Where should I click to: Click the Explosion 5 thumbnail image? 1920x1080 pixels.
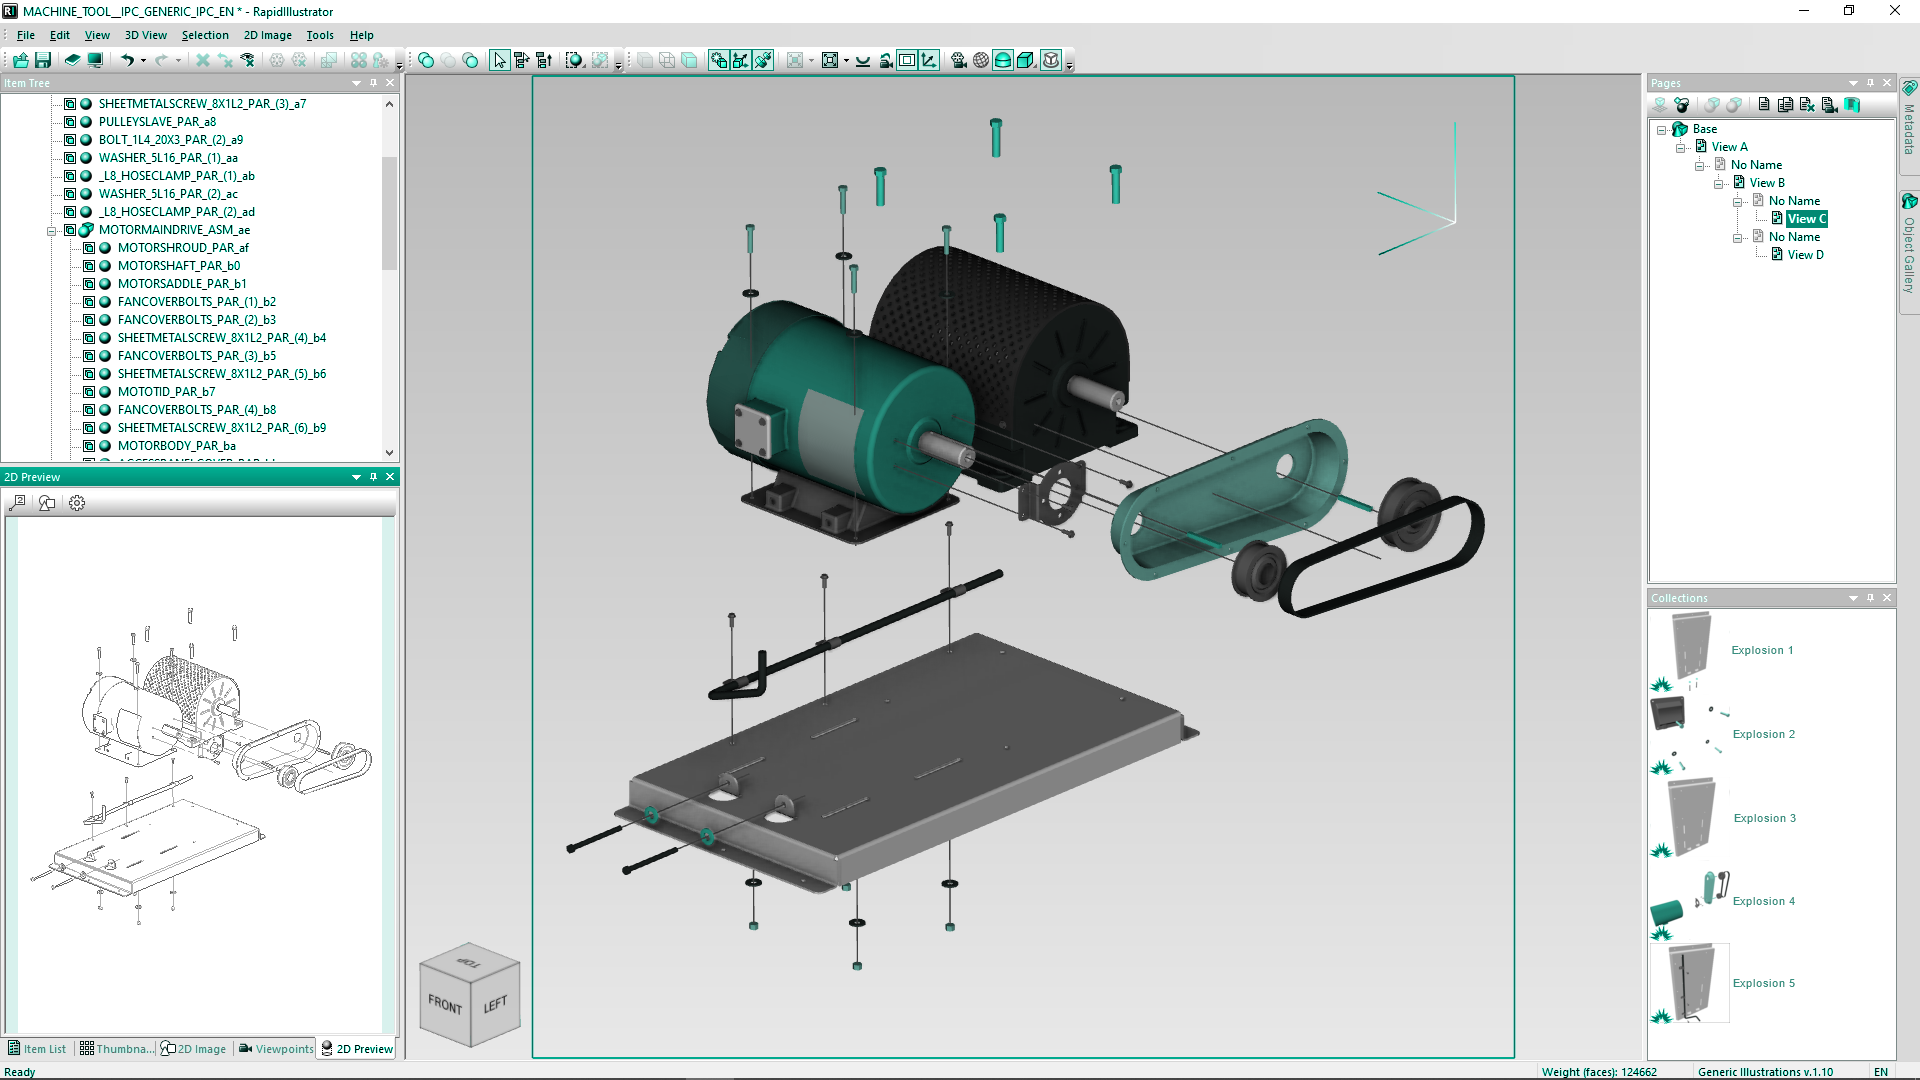1690,984
